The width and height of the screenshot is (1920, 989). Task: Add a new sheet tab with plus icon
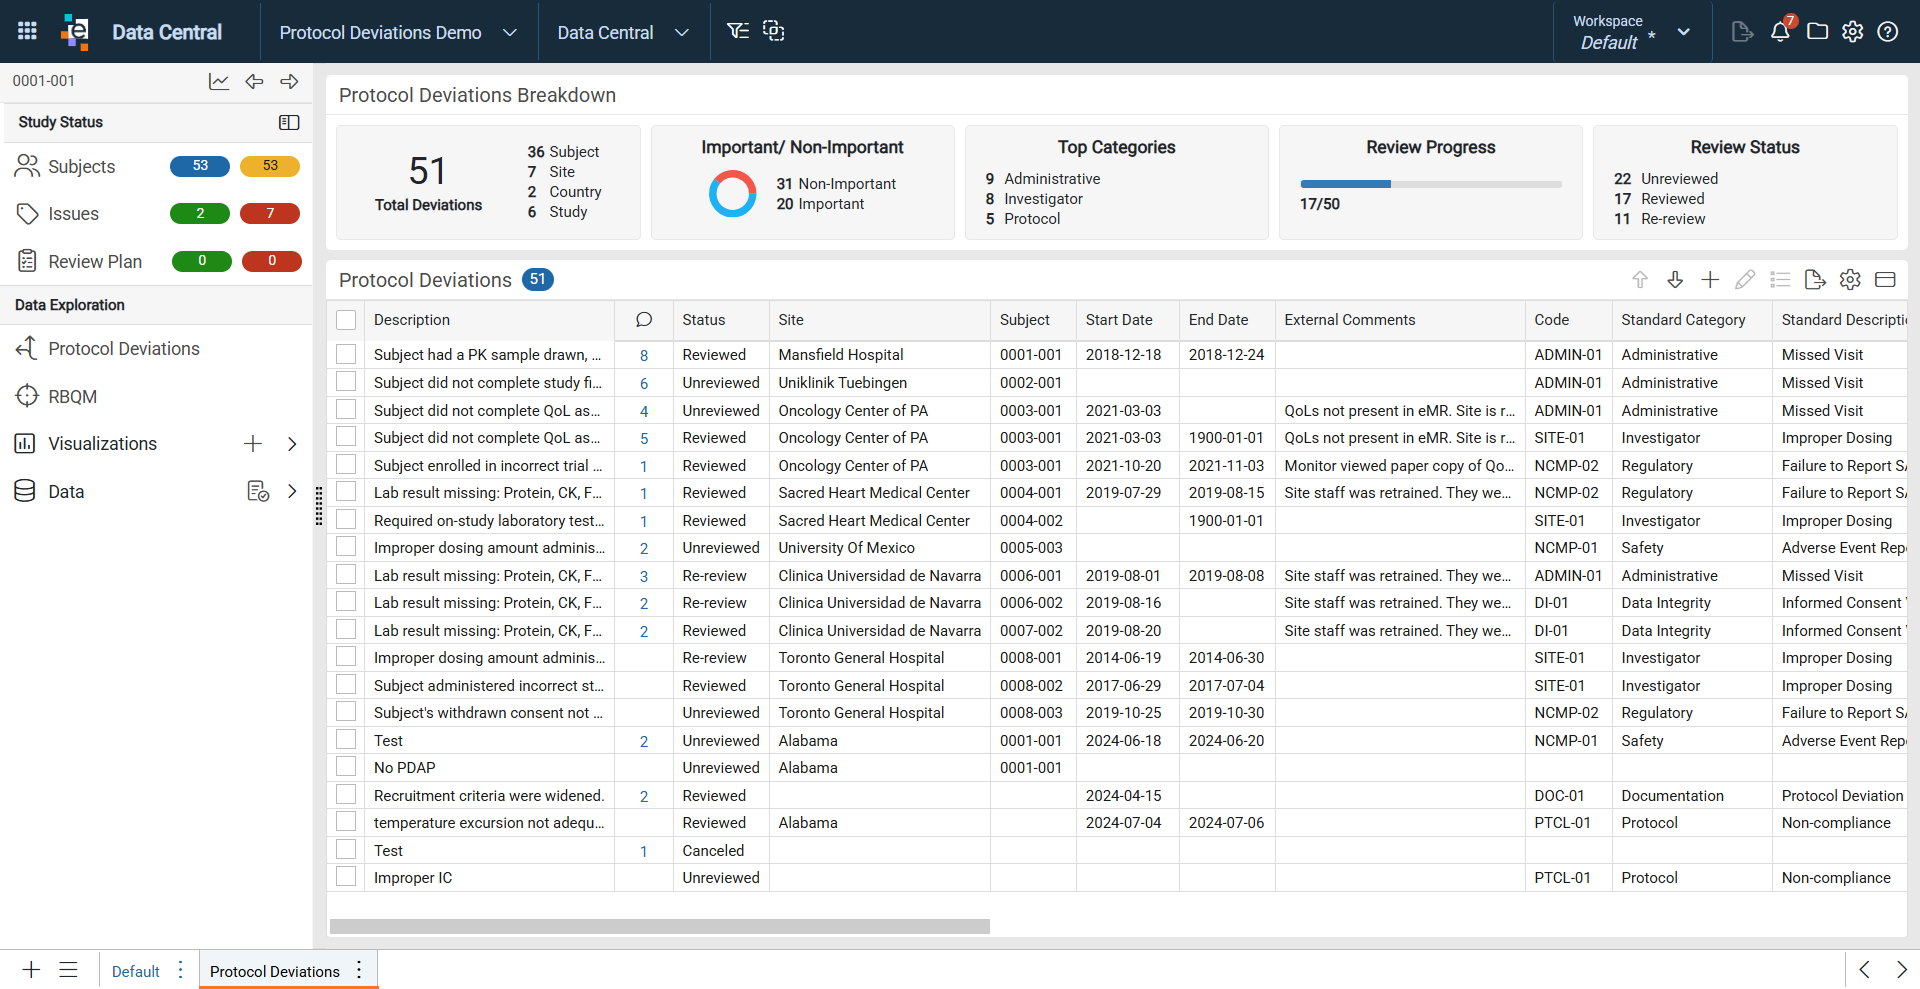coord(31,970)
